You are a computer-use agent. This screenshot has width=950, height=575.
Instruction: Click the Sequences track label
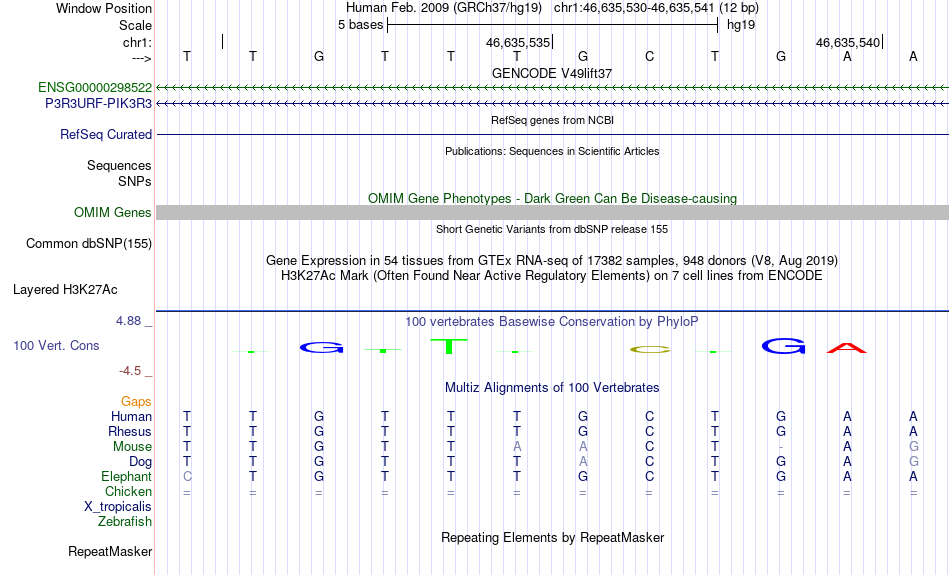coord(119,165)
